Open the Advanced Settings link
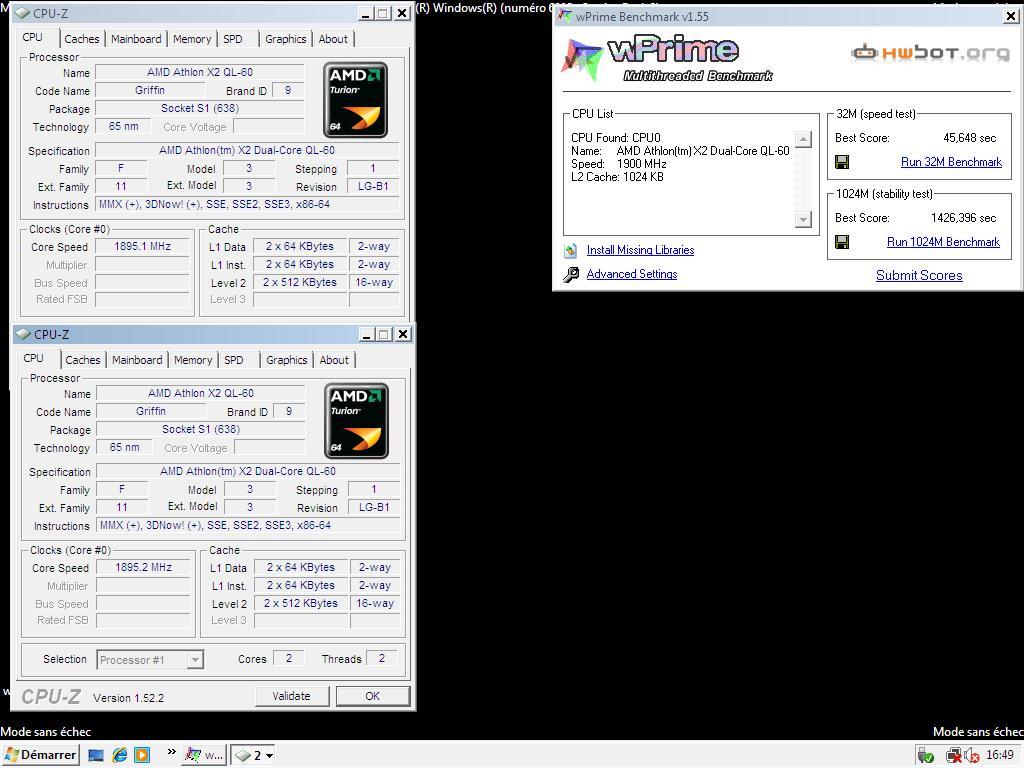1024x768 pixels. [632, 274]
